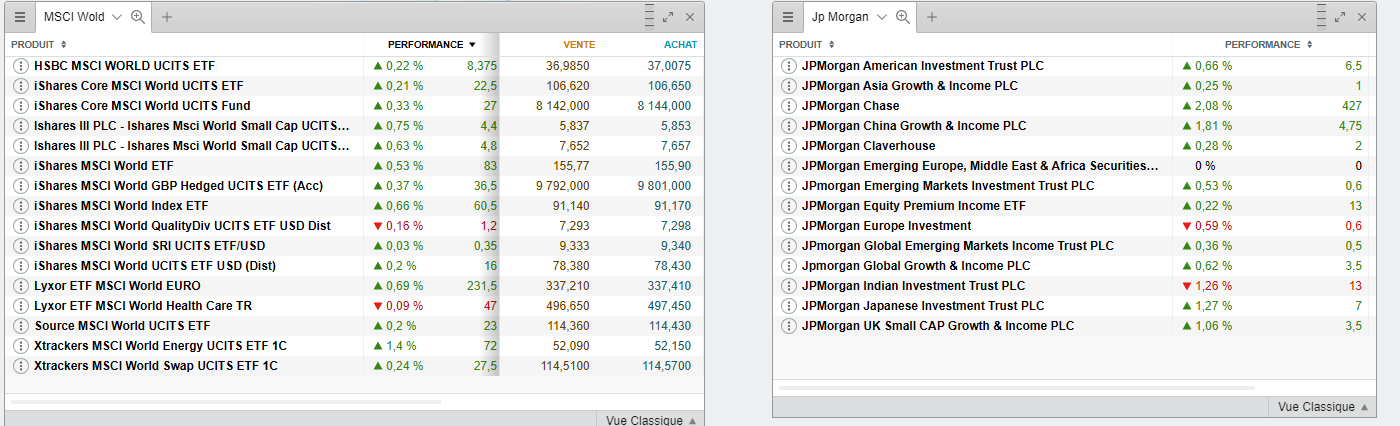Add a new tab in the MSCI Wold panel
Viewport: 1400px width, 426px height.
(167, 17)
